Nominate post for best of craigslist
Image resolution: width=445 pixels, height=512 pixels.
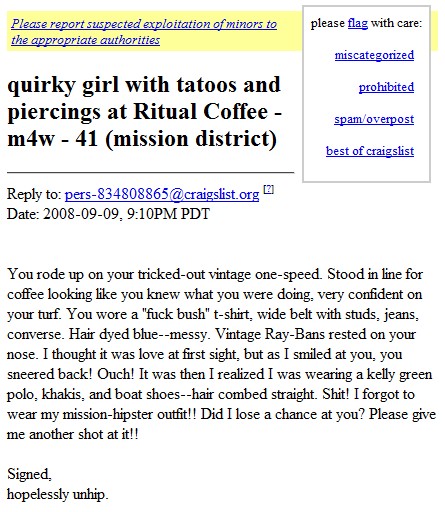click(x=370, y=151)
